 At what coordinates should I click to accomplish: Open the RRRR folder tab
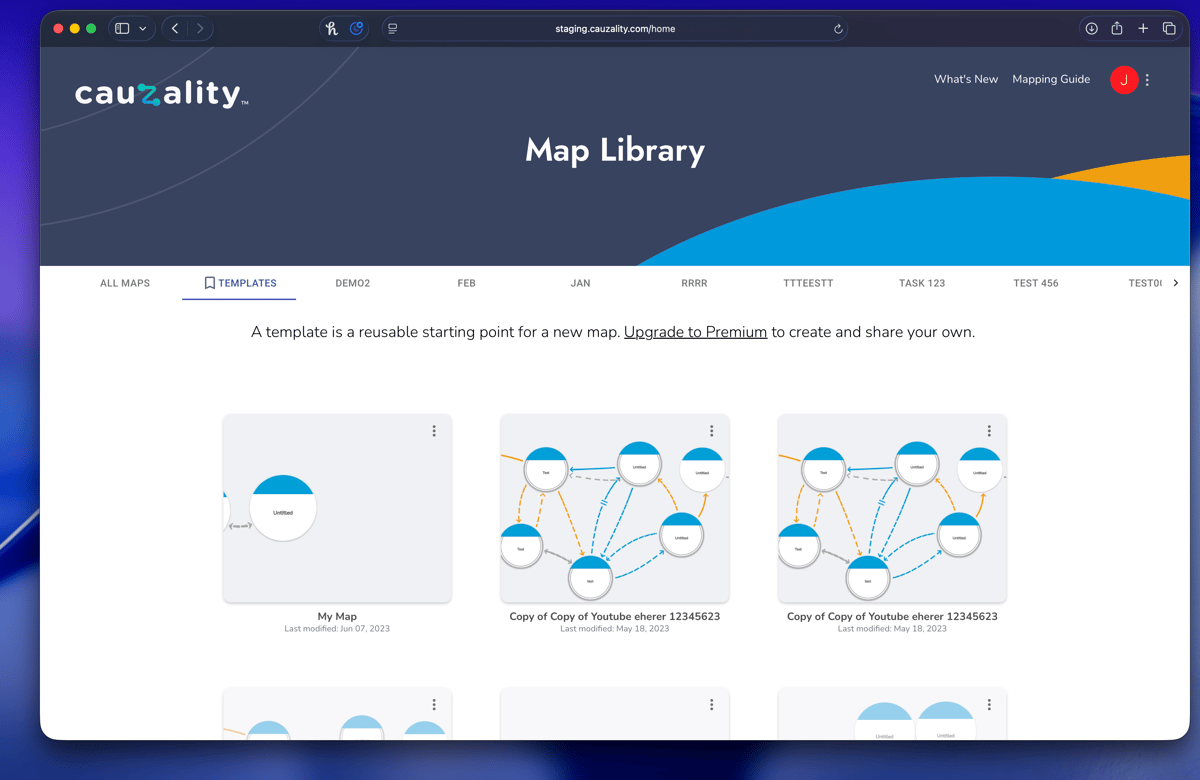694,283
